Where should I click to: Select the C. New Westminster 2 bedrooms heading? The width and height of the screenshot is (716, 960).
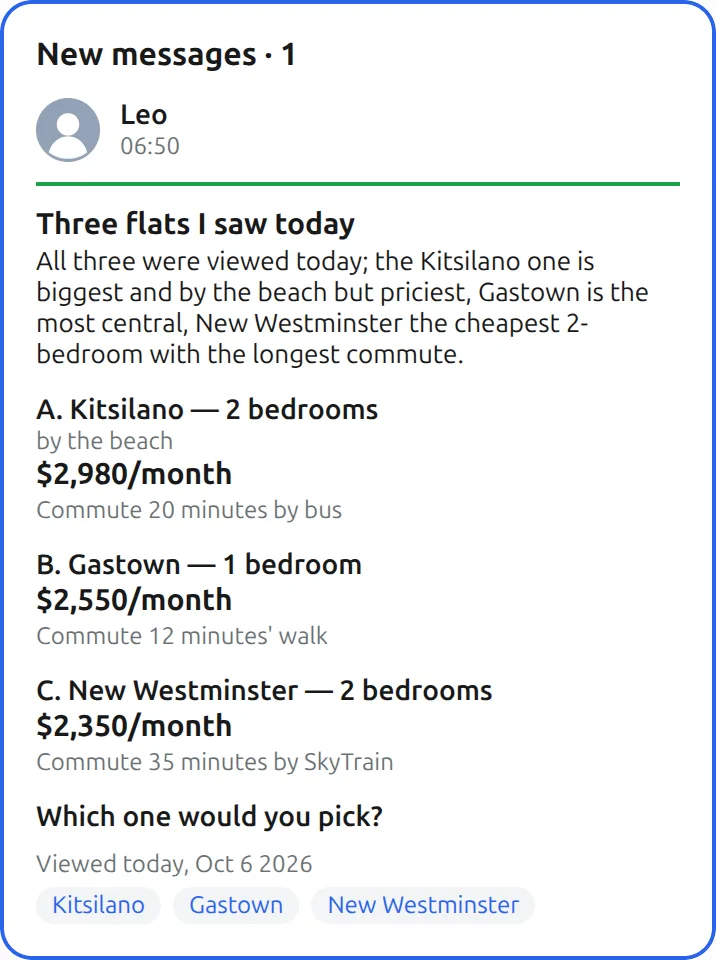pos(264,691)
